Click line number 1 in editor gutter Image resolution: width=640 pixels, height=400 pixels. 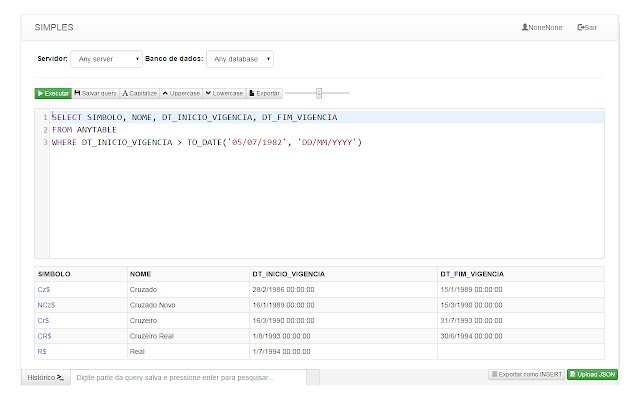tap(45, 118)
